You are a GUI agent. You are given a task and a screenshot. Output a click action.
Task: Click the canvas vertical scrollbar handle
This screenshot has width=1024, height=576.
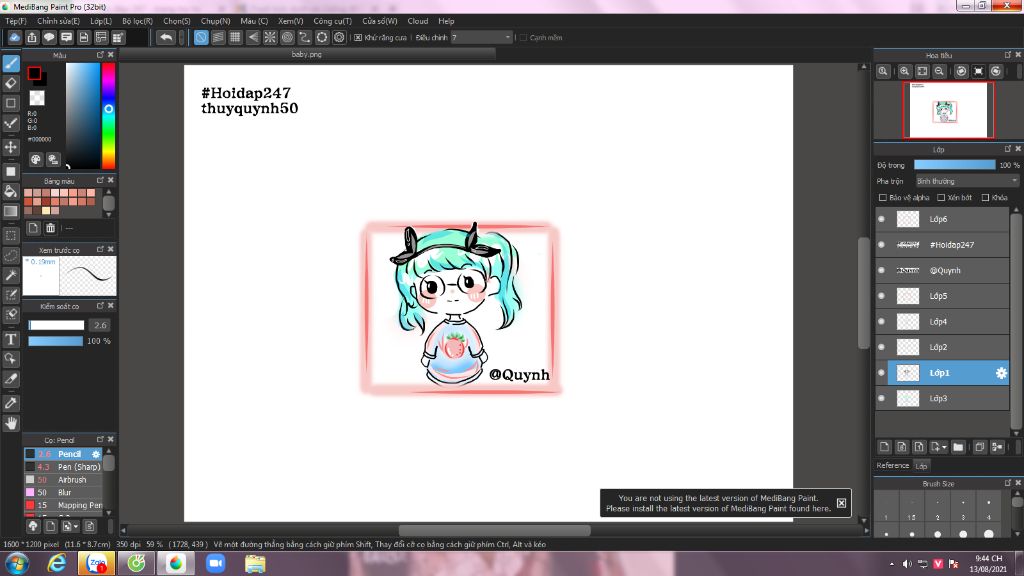coord(863,293)
